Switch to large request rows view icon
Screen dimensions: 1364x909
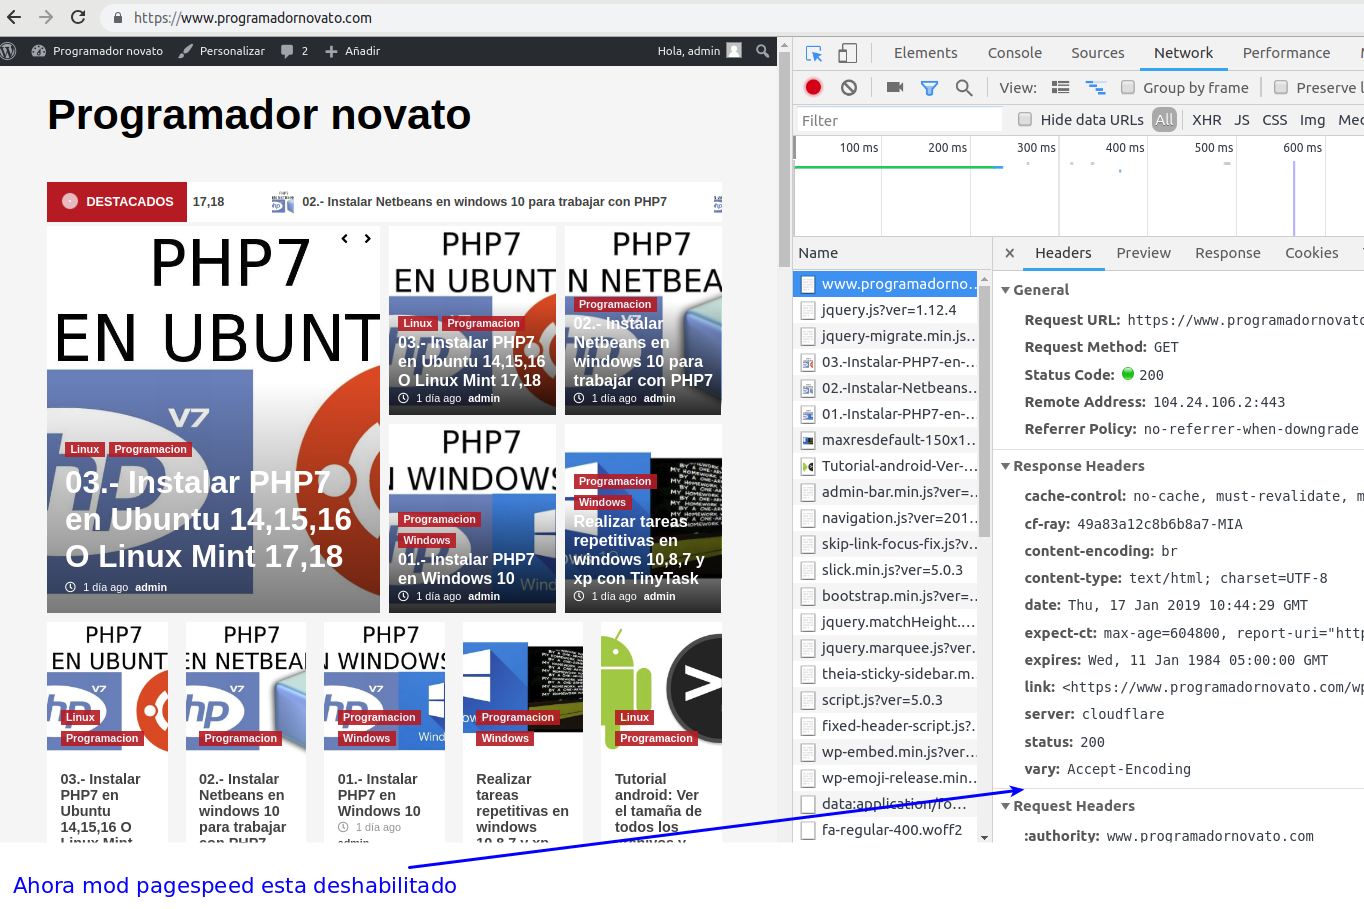(x=1061, y=88)
